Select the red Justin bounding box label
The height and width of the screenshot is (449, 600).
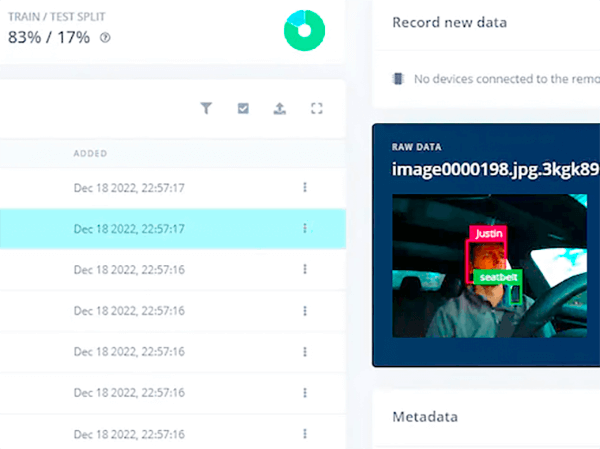[x=488, y=233]
